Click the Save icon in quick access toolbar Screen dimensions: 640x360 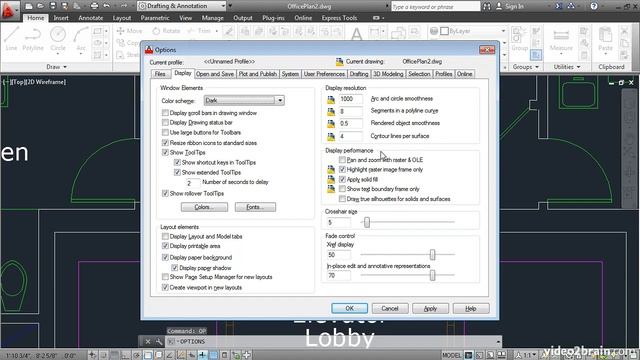click(53, 6)
